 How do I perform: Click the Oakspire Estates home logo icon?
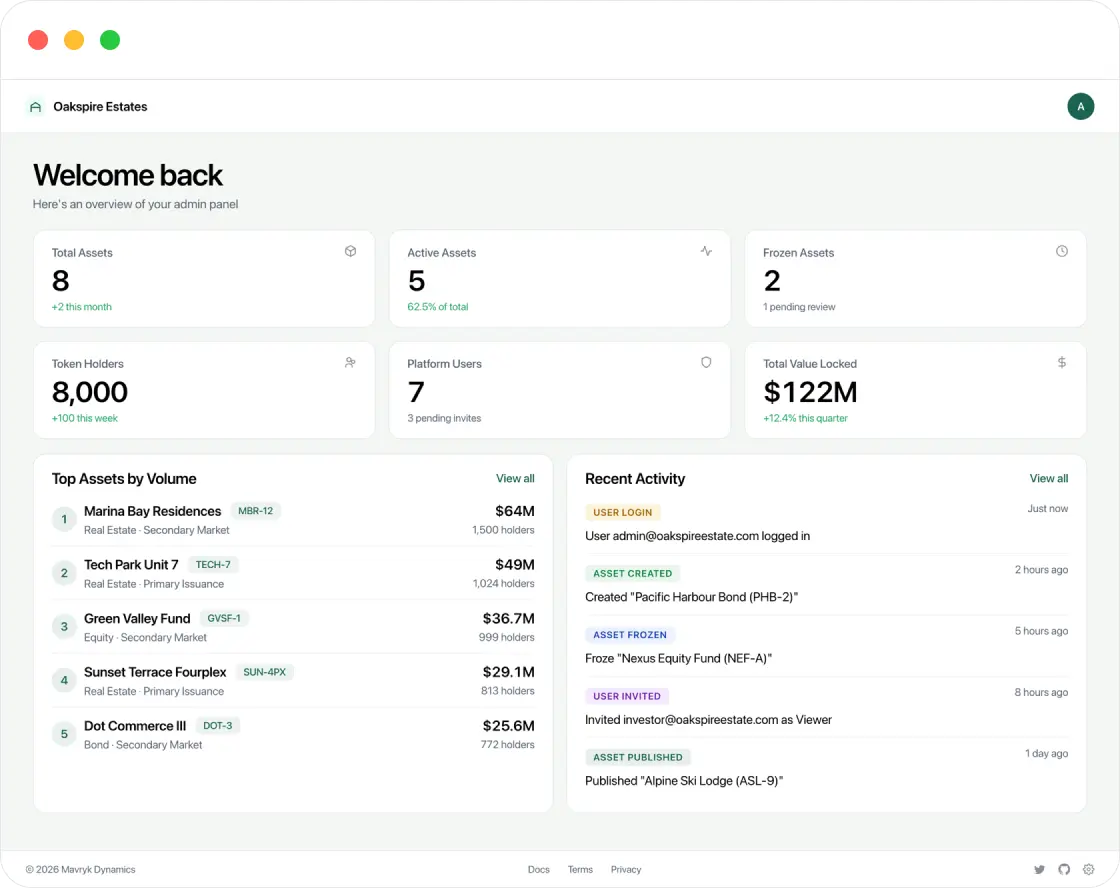[x=35, y=107]
